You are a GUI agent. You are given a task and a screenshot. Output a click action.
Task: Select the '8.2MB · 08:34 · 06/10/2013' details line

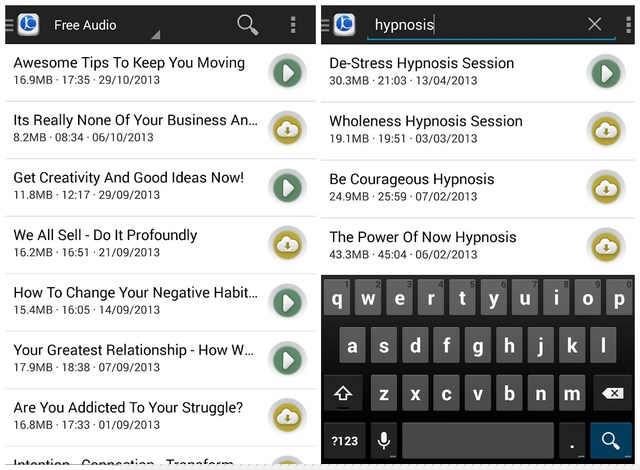coord(83,137)
